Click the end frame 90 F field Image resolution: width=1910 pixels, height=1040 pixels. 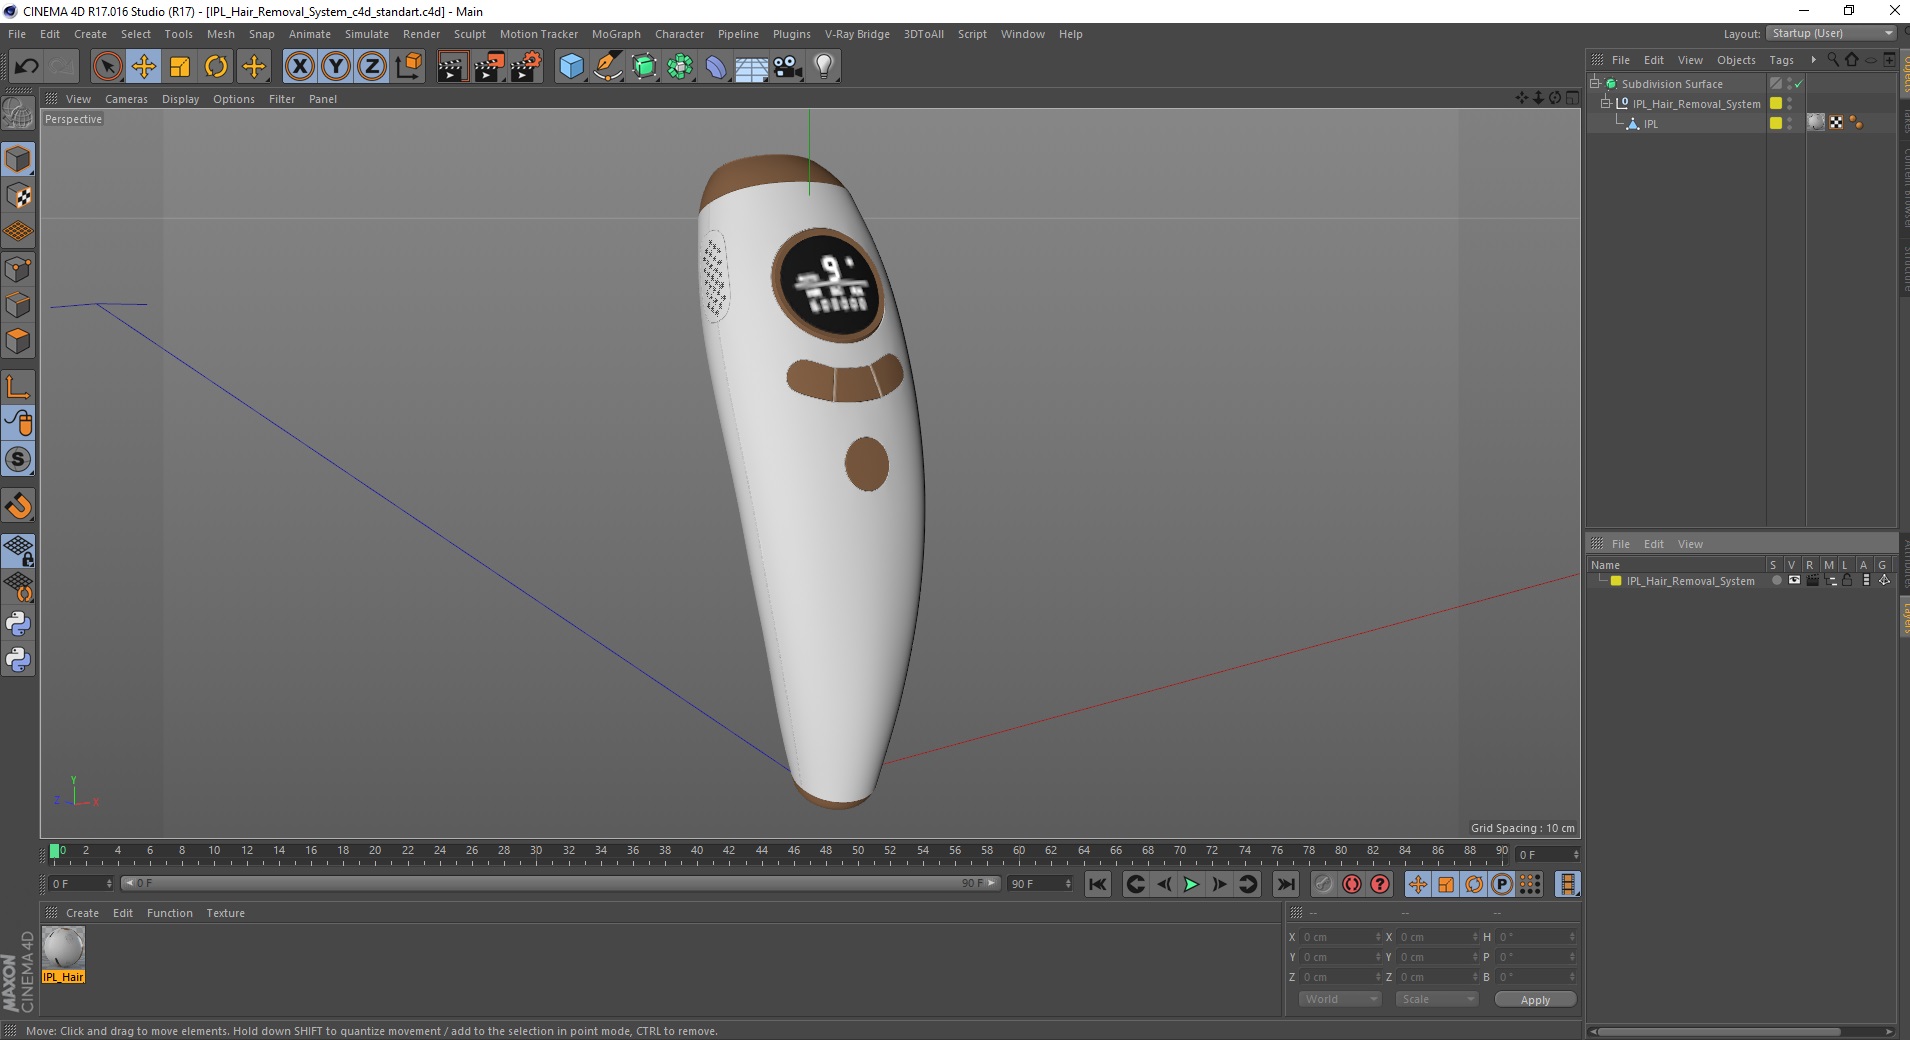1040,884
